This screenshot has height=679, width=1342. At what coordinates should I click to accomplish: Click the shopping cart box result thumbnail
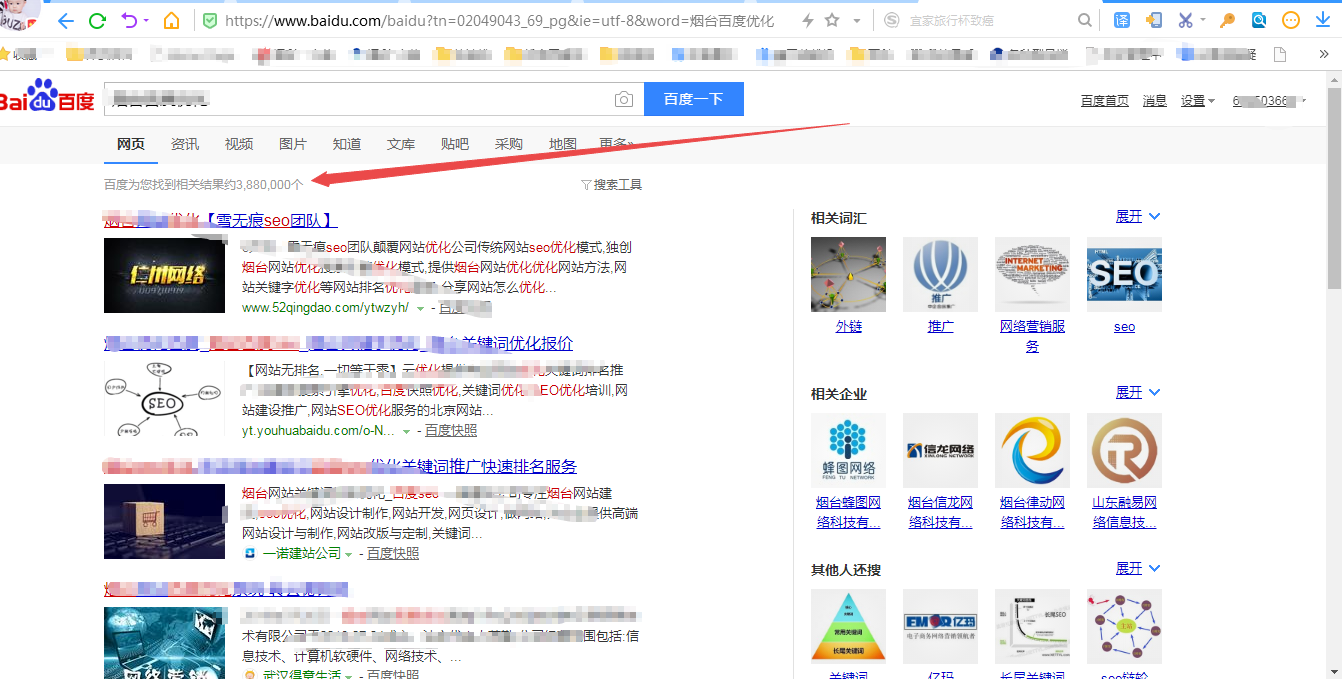click(164, 521)
